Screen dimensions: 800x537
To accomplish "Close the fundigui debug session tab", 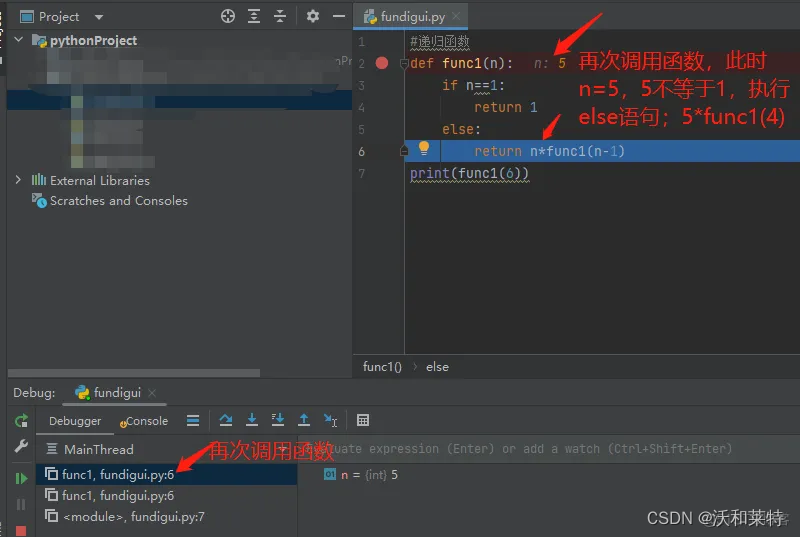I will 152,393.
